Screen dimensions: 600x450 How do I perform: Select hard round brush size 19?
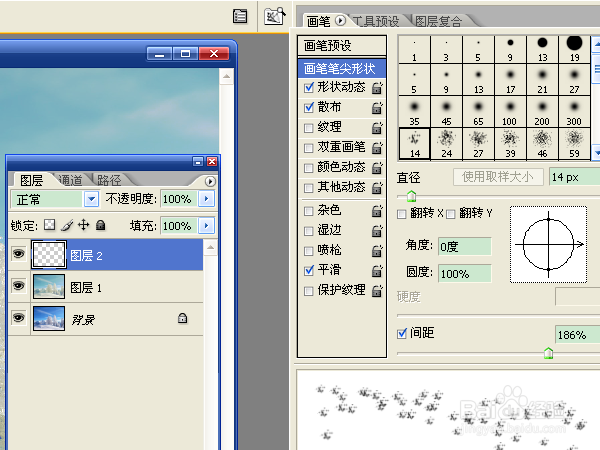tap(574, 49)
